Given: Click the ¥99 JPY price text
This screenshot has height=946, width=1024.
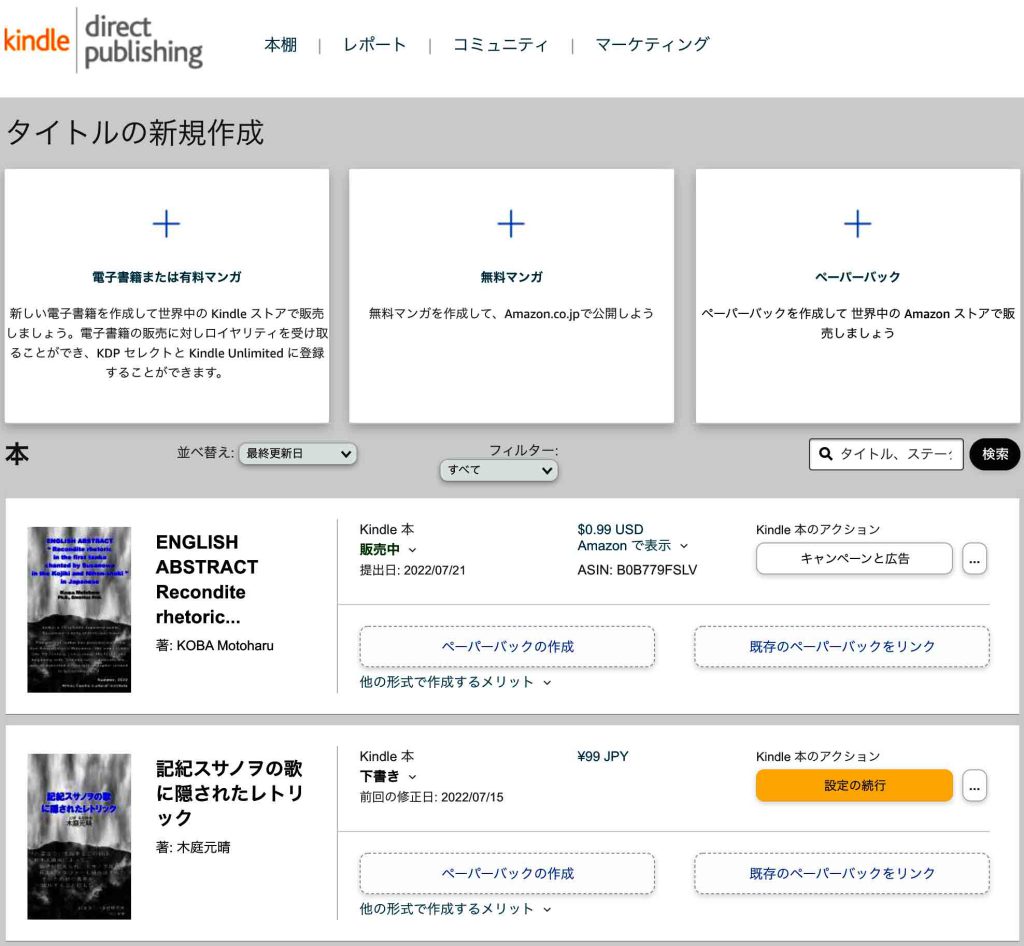Looking at the screenshot, I should coord(602,756).
